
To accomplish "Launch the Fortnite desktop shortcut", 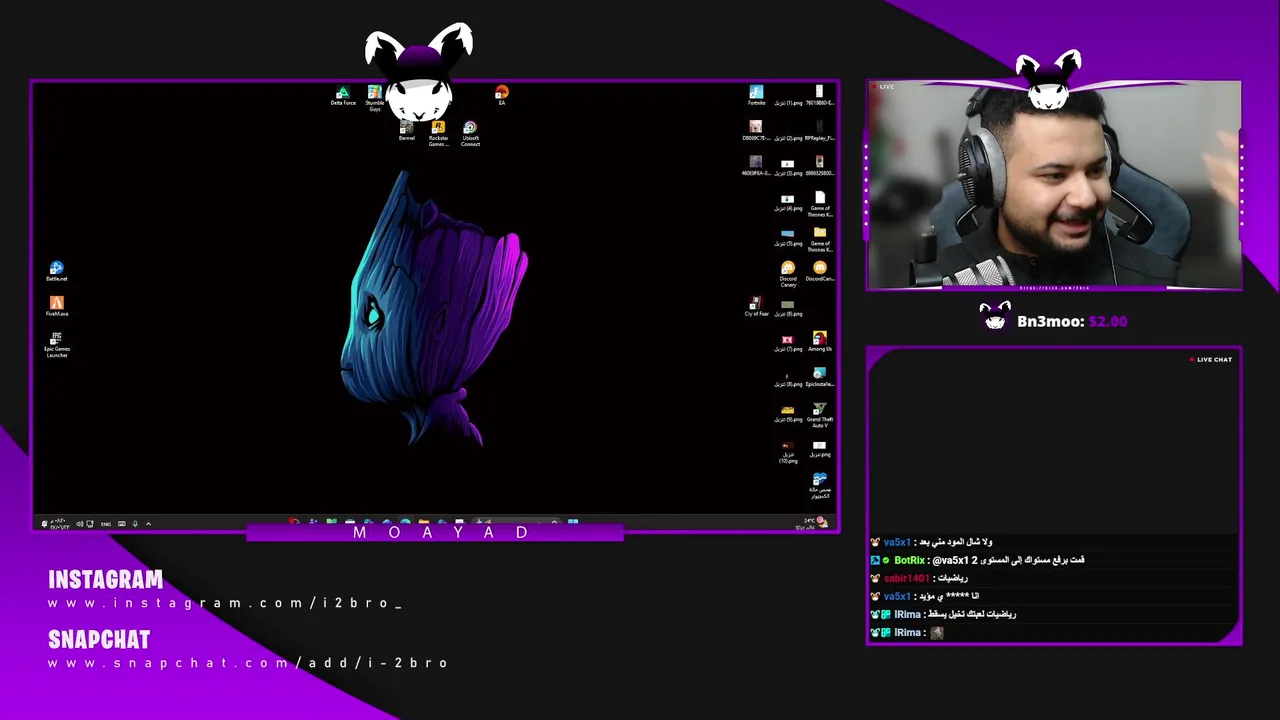I will tap(756, 96).
